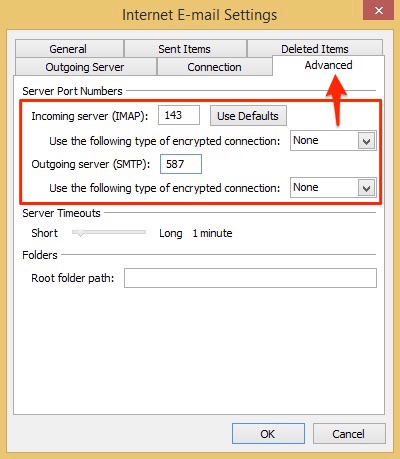Click the Server Timeouts slider thumb
This screenshot has width=400, height=459.
pyautogui.click(x=80, y=233)
